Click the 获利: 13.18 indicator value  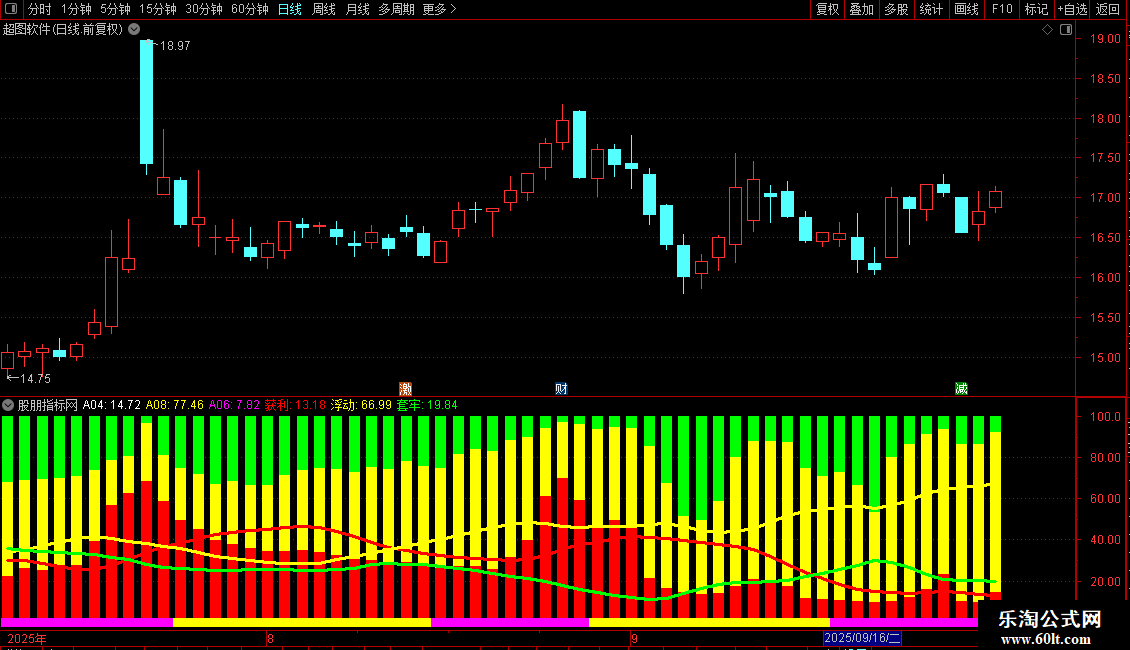[x=295, y=405]
